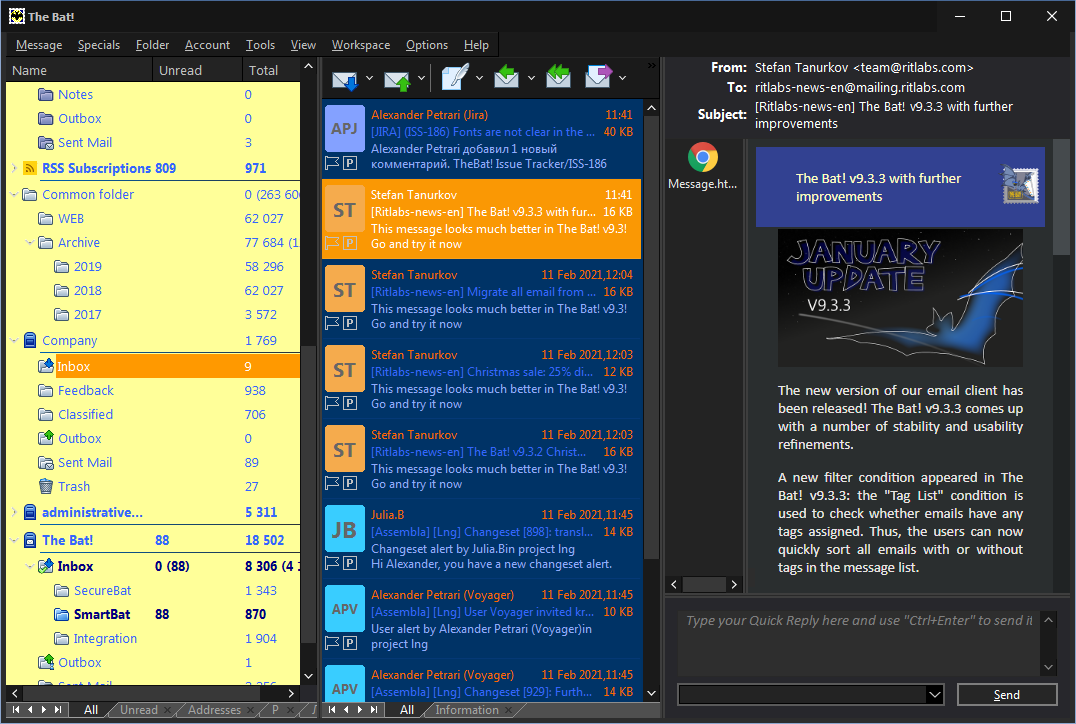The height and width of the screenshot is (724, 1076).
Task: Toggle flag on User Voyager invited message
Action: 332,643
